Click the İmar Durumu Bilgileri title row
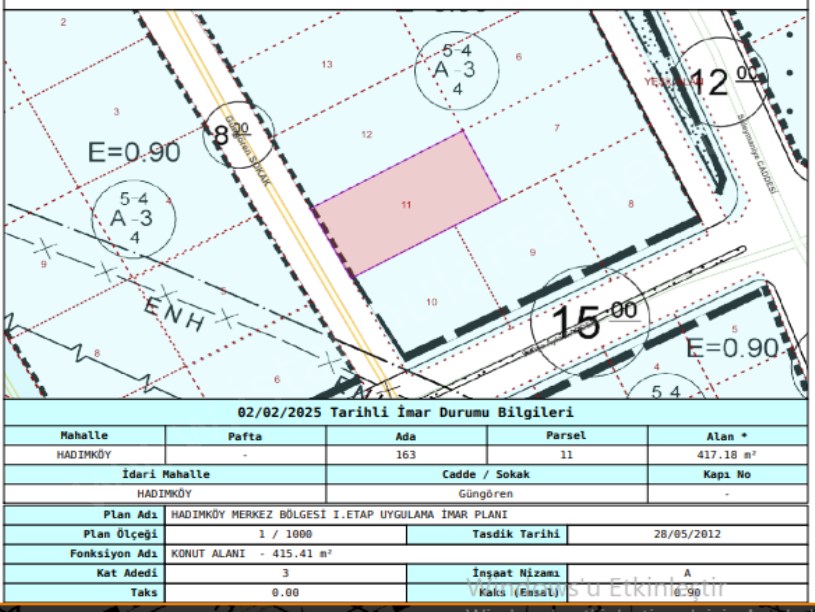 pyautogui.click(x=406, y=412)
